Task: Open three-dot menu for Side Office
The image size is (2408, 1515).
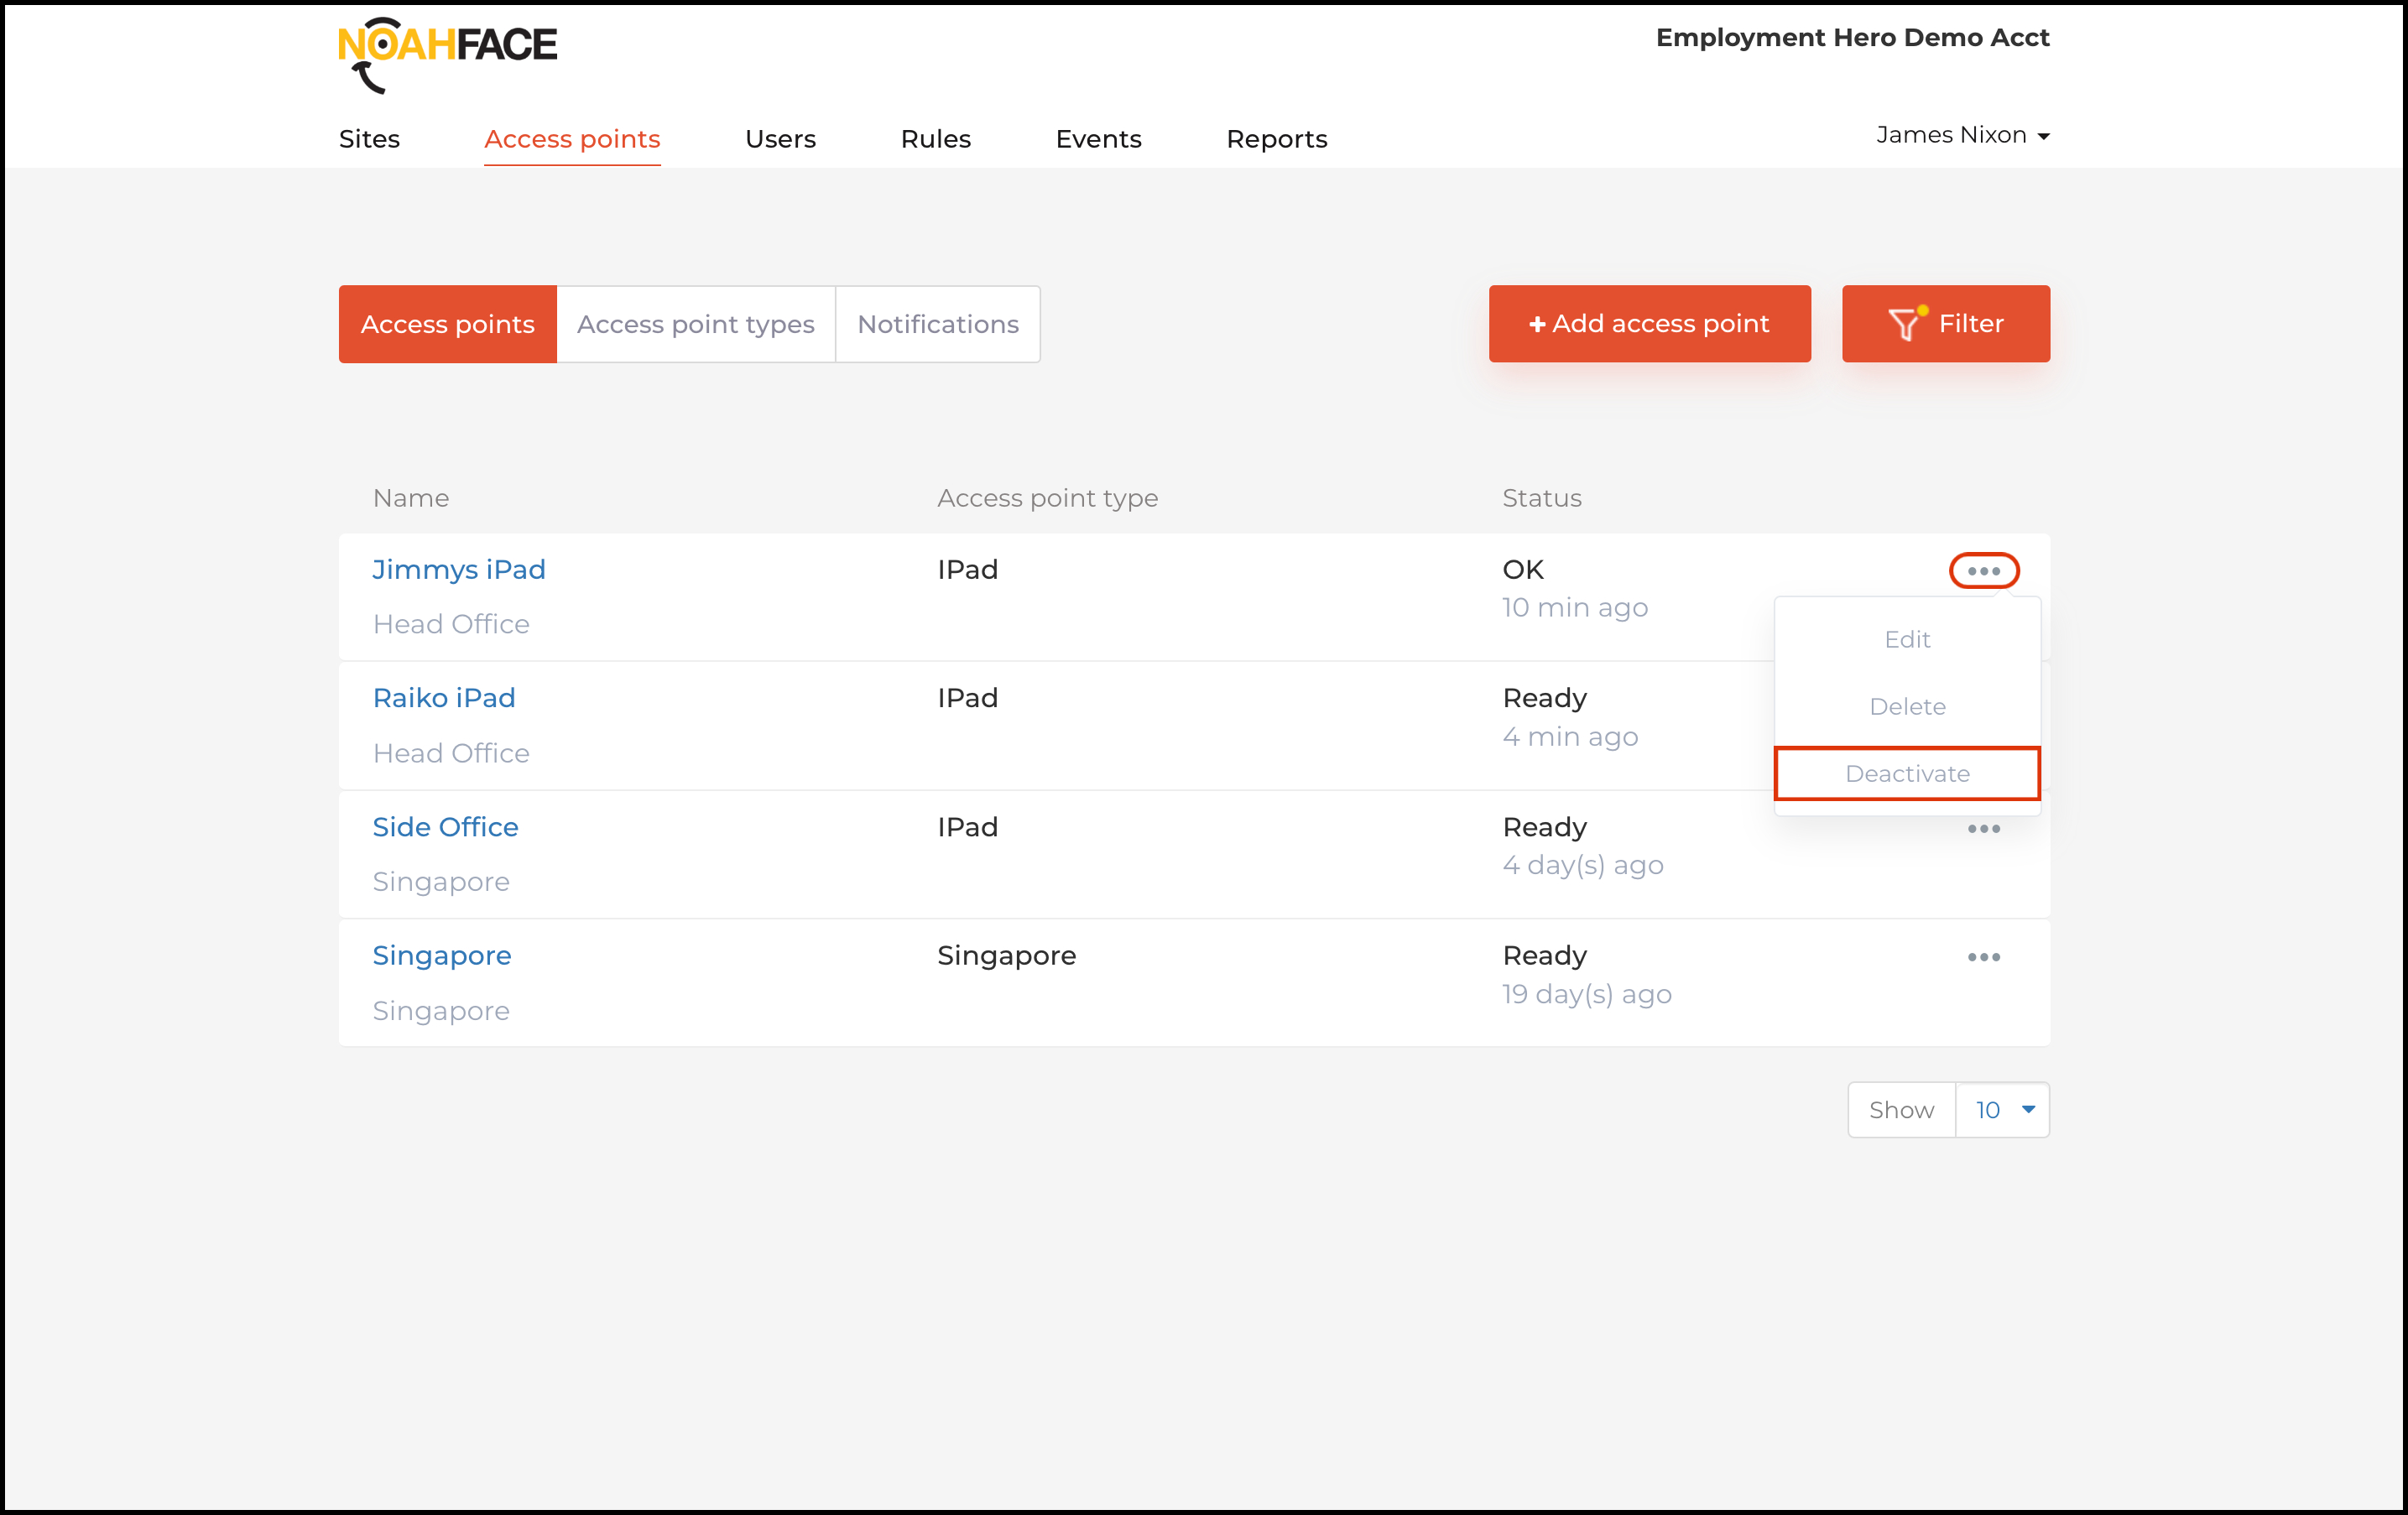Action: [1983, 829]
